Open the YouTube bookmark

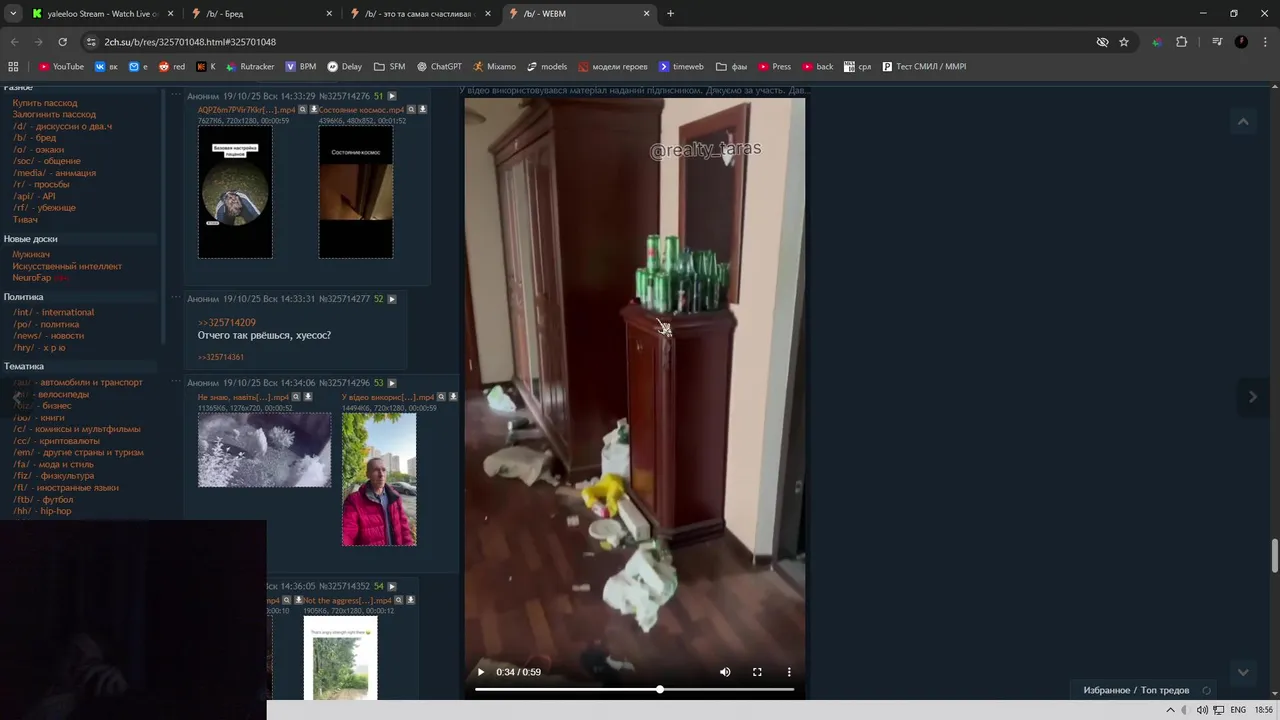[61, 67]
